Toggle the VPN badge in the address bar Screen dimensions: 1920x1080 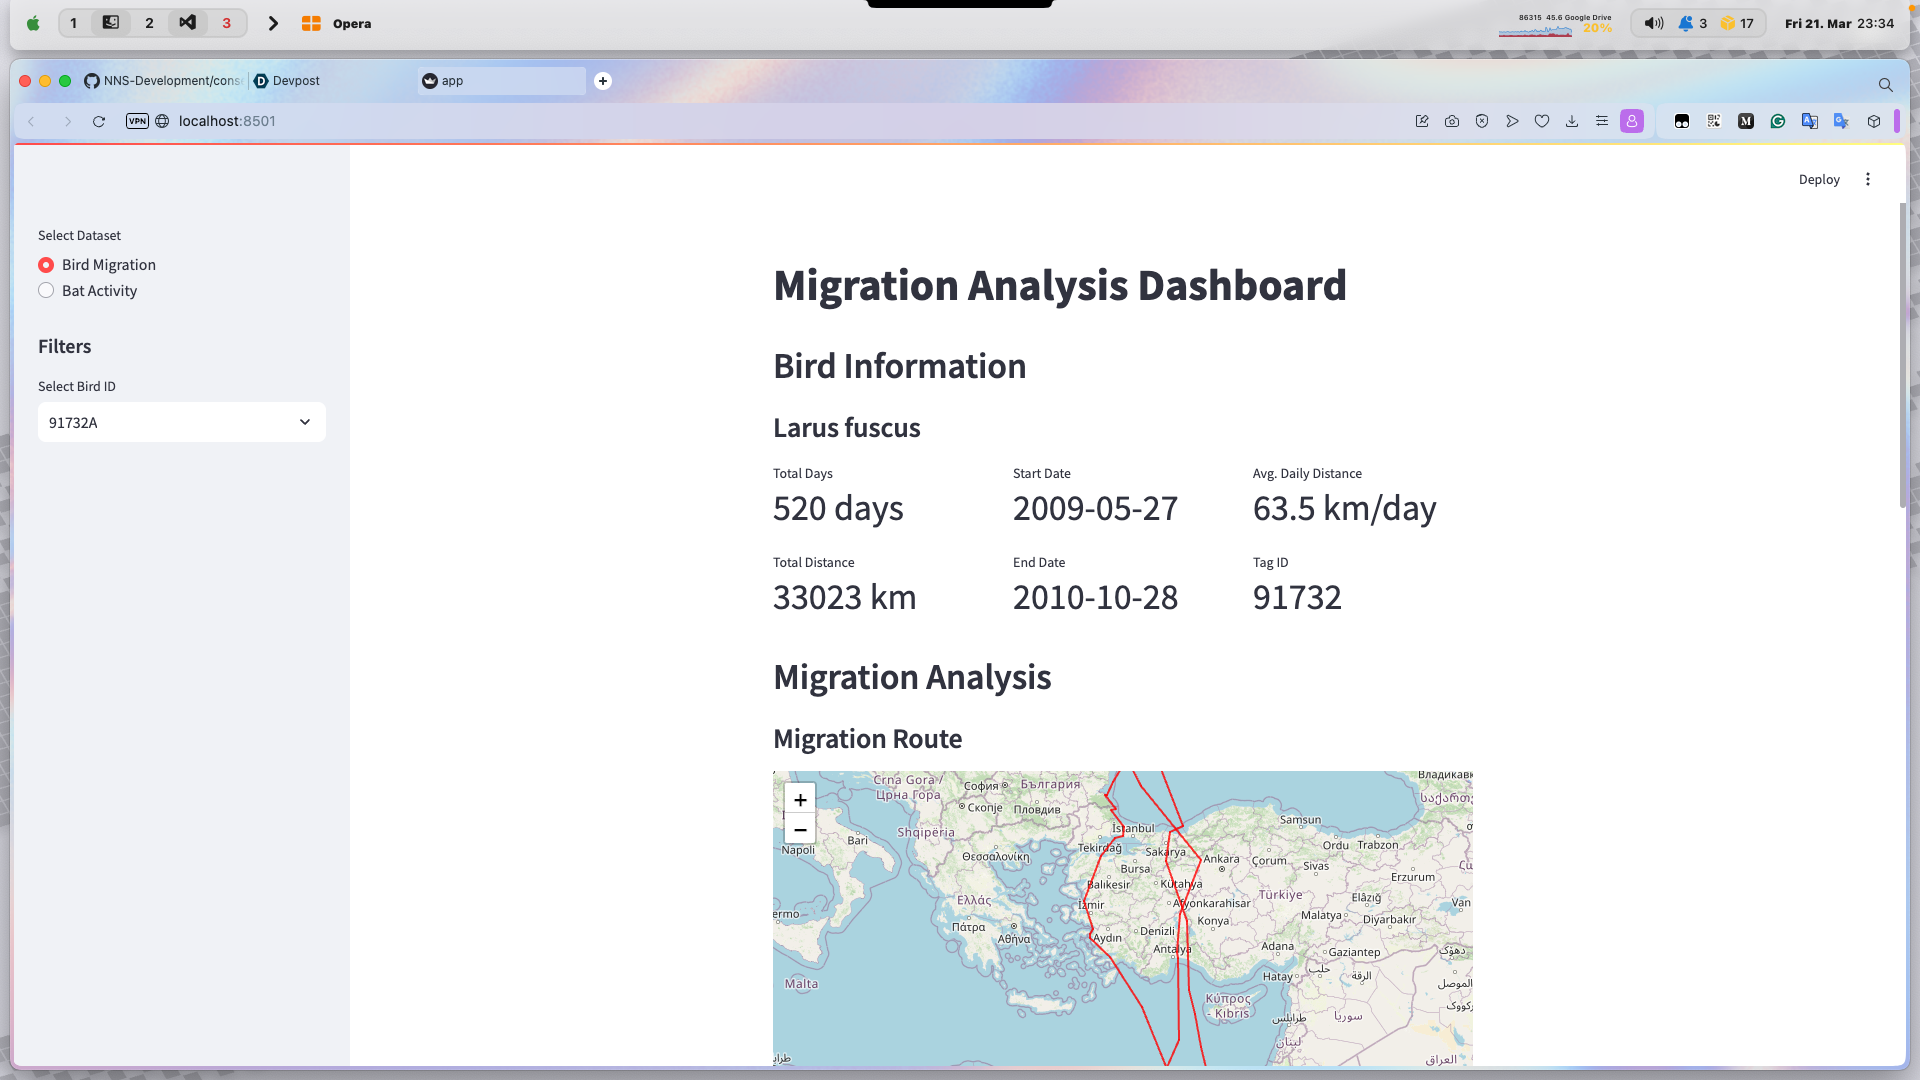point(137,121)
